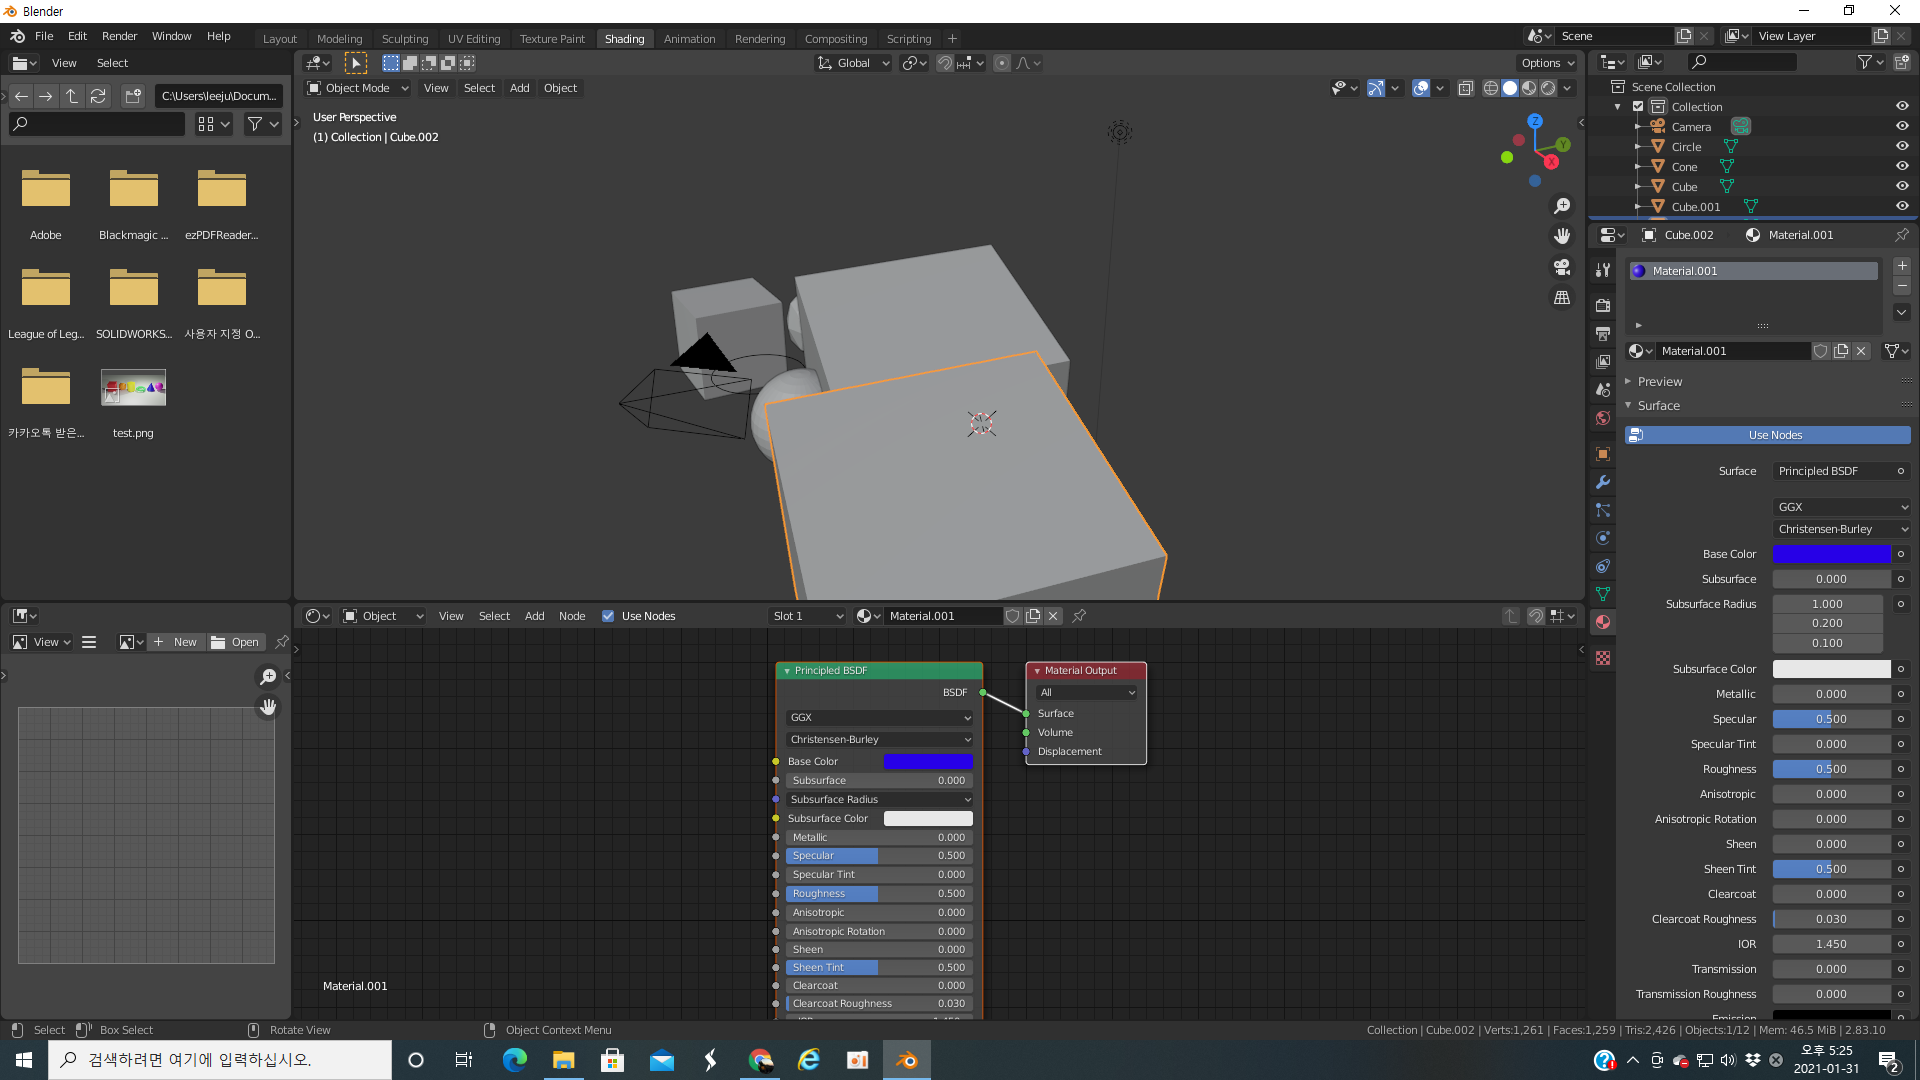Screen dimensions: 1920x1080
Task: Hide the Camera object in outliner
Action: coord(1902,127)
